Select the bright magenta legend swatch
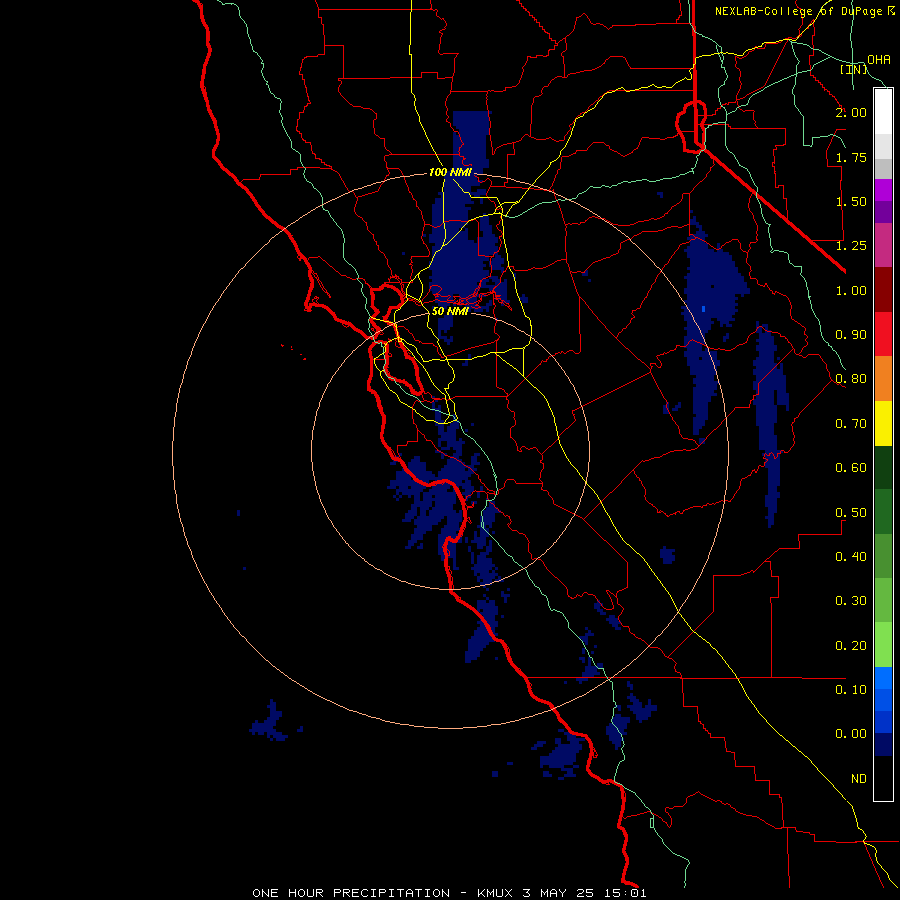900x900 pixels. pos(883,190)
